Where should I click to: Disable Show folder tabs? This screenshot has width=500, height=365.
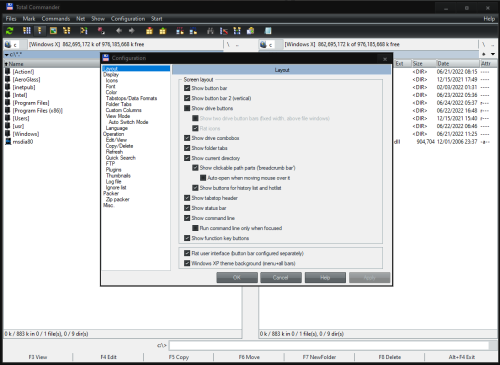(x=187, y=148)
